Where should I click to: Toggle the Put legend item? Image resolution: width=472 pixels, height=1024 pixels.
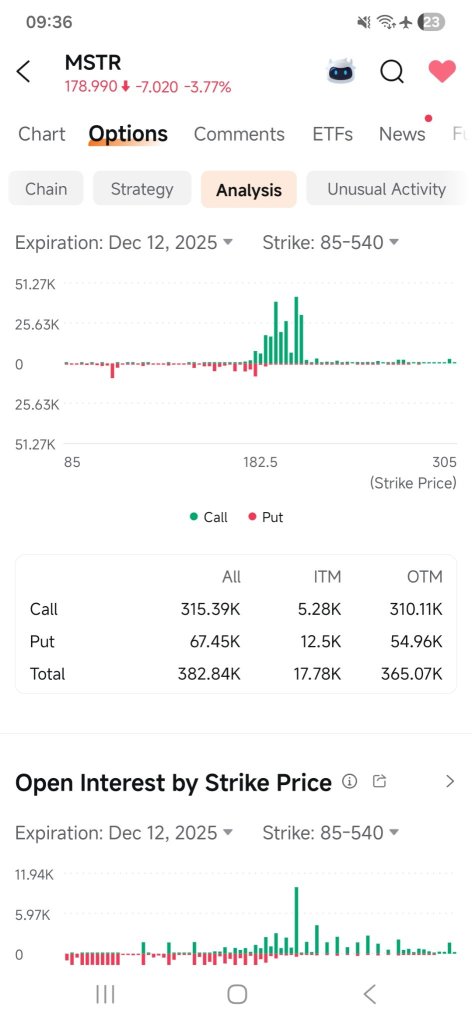pos(266,517)
